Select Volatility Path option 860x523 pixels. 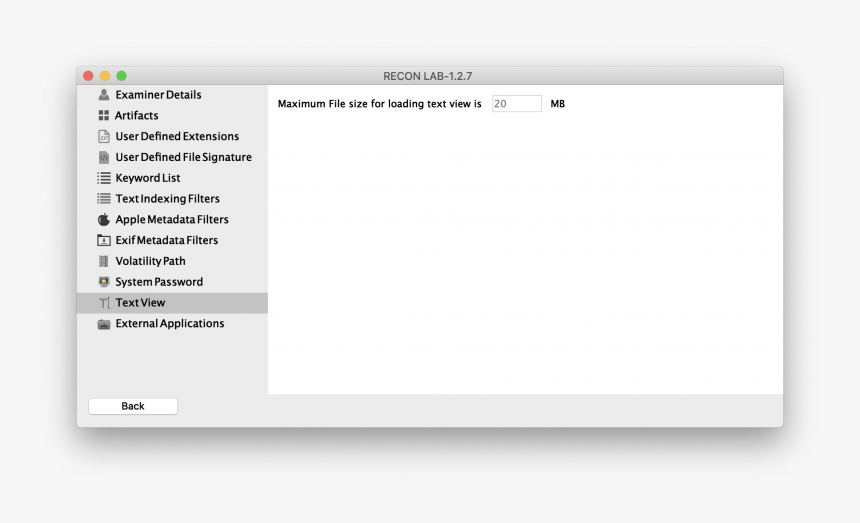point(172,262)
